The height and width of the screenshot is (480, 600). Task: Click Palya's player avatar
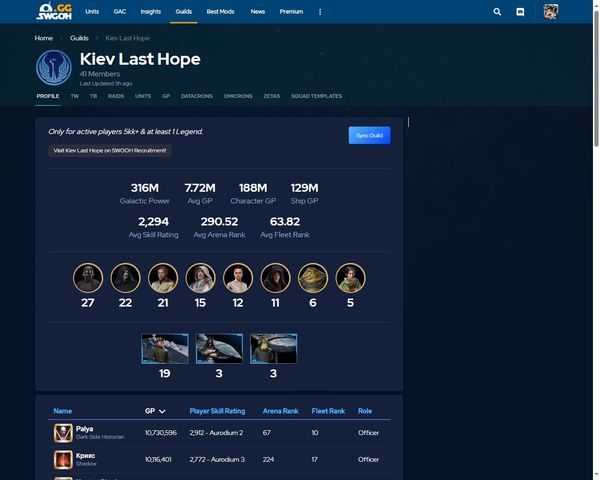[62, 433]
